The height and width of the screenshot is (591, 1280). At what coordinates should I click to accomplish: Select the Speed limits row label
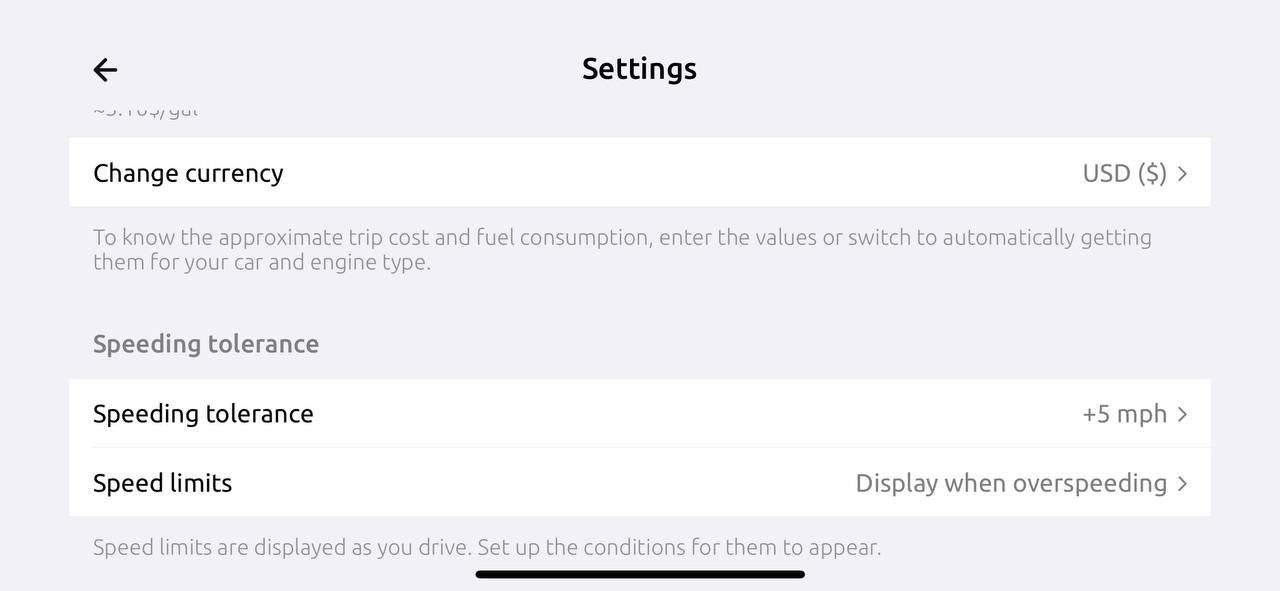click(162, 483)
